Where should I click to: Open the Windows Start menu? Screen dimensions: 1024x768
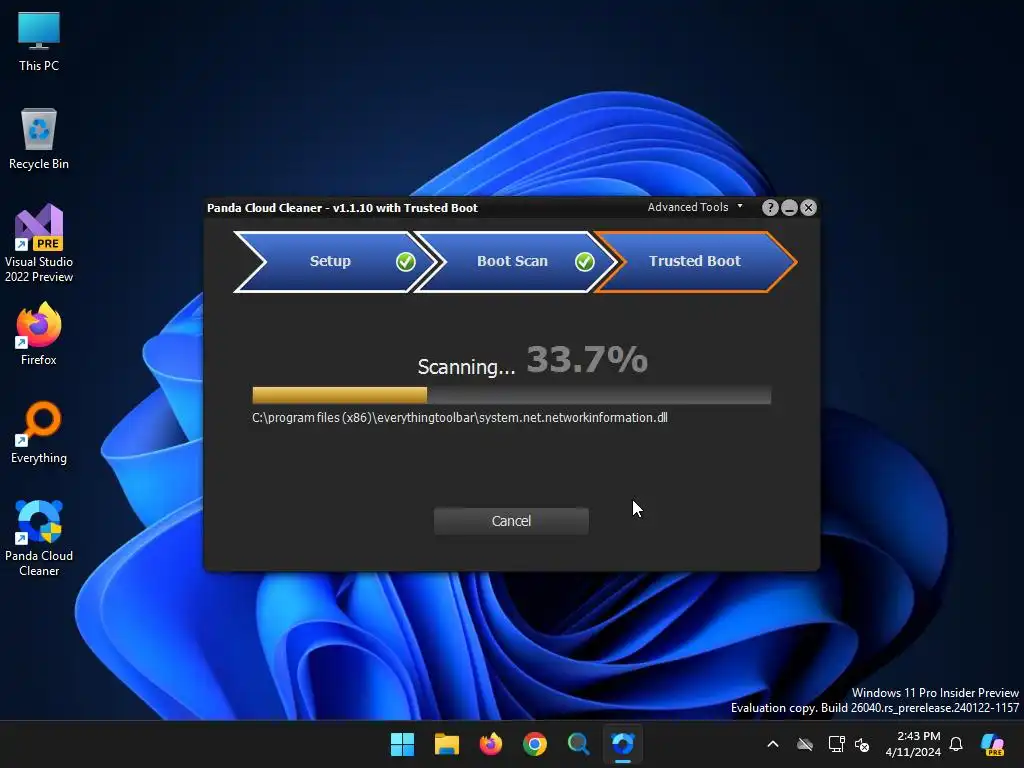click(402, 744)
